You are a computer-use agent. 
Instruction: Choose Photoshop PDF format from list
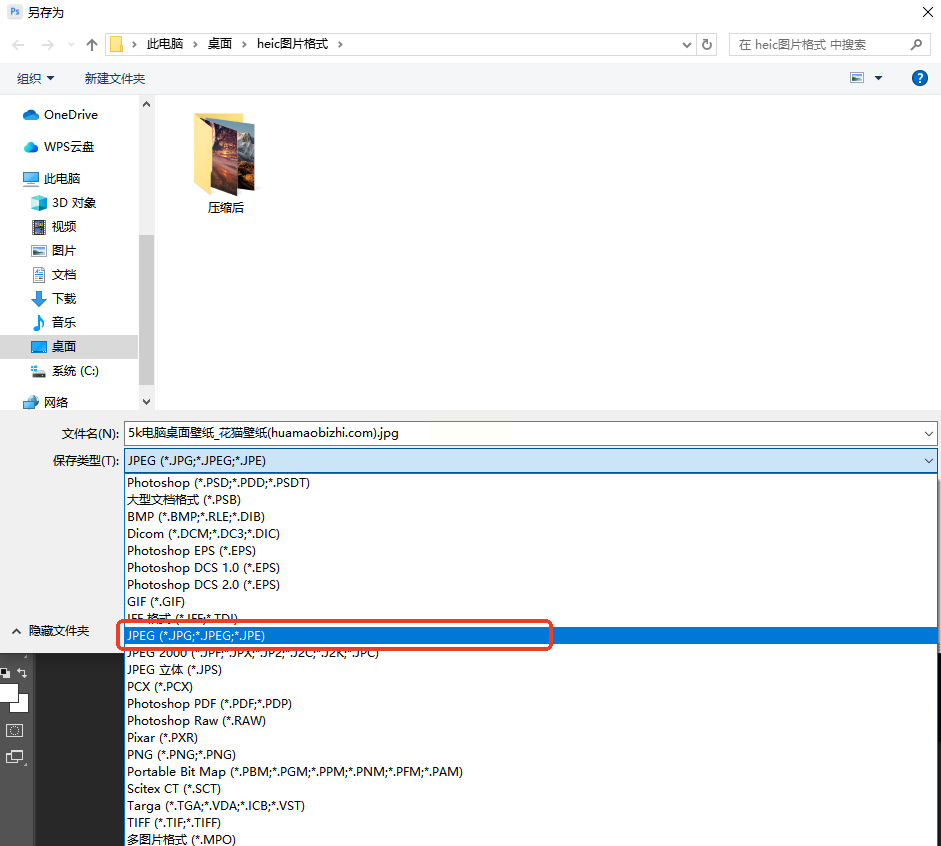(209, 704)
